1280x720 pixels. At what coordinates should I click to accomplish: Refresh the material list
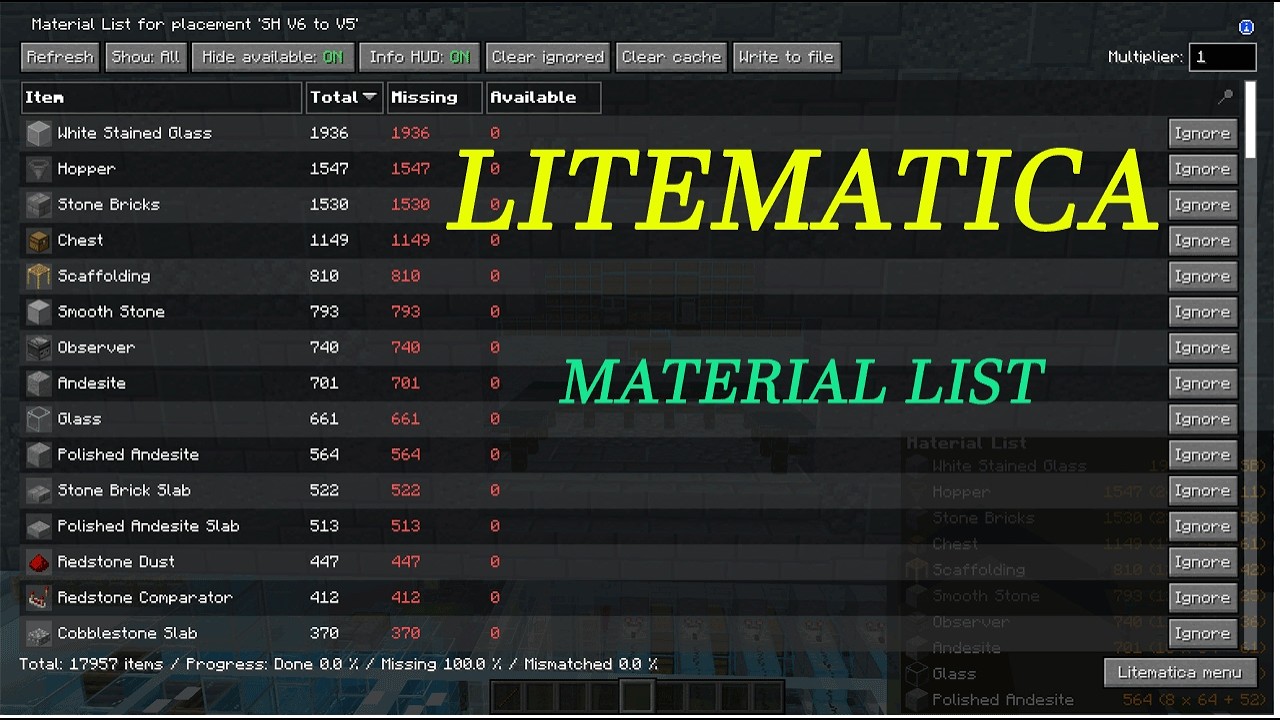point(60,57)
